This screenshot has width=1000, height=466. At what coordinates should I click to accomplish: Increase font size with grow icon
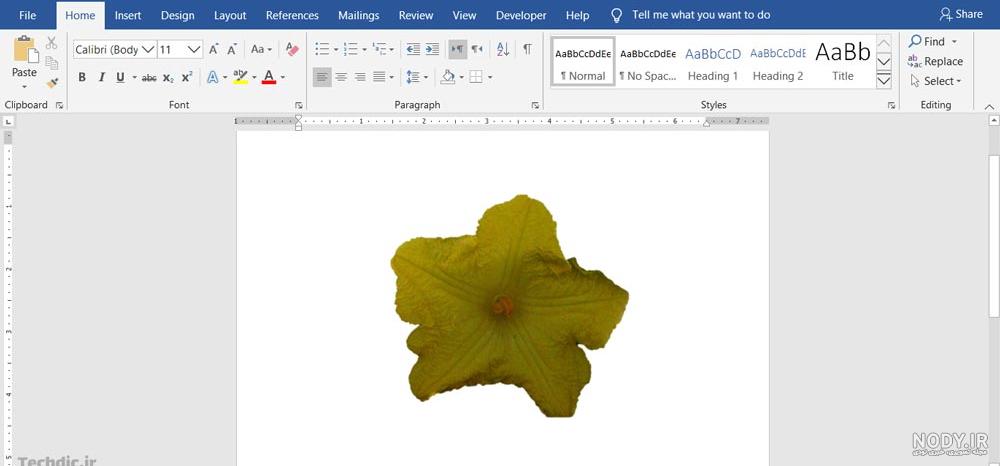(x=214, y=49)
